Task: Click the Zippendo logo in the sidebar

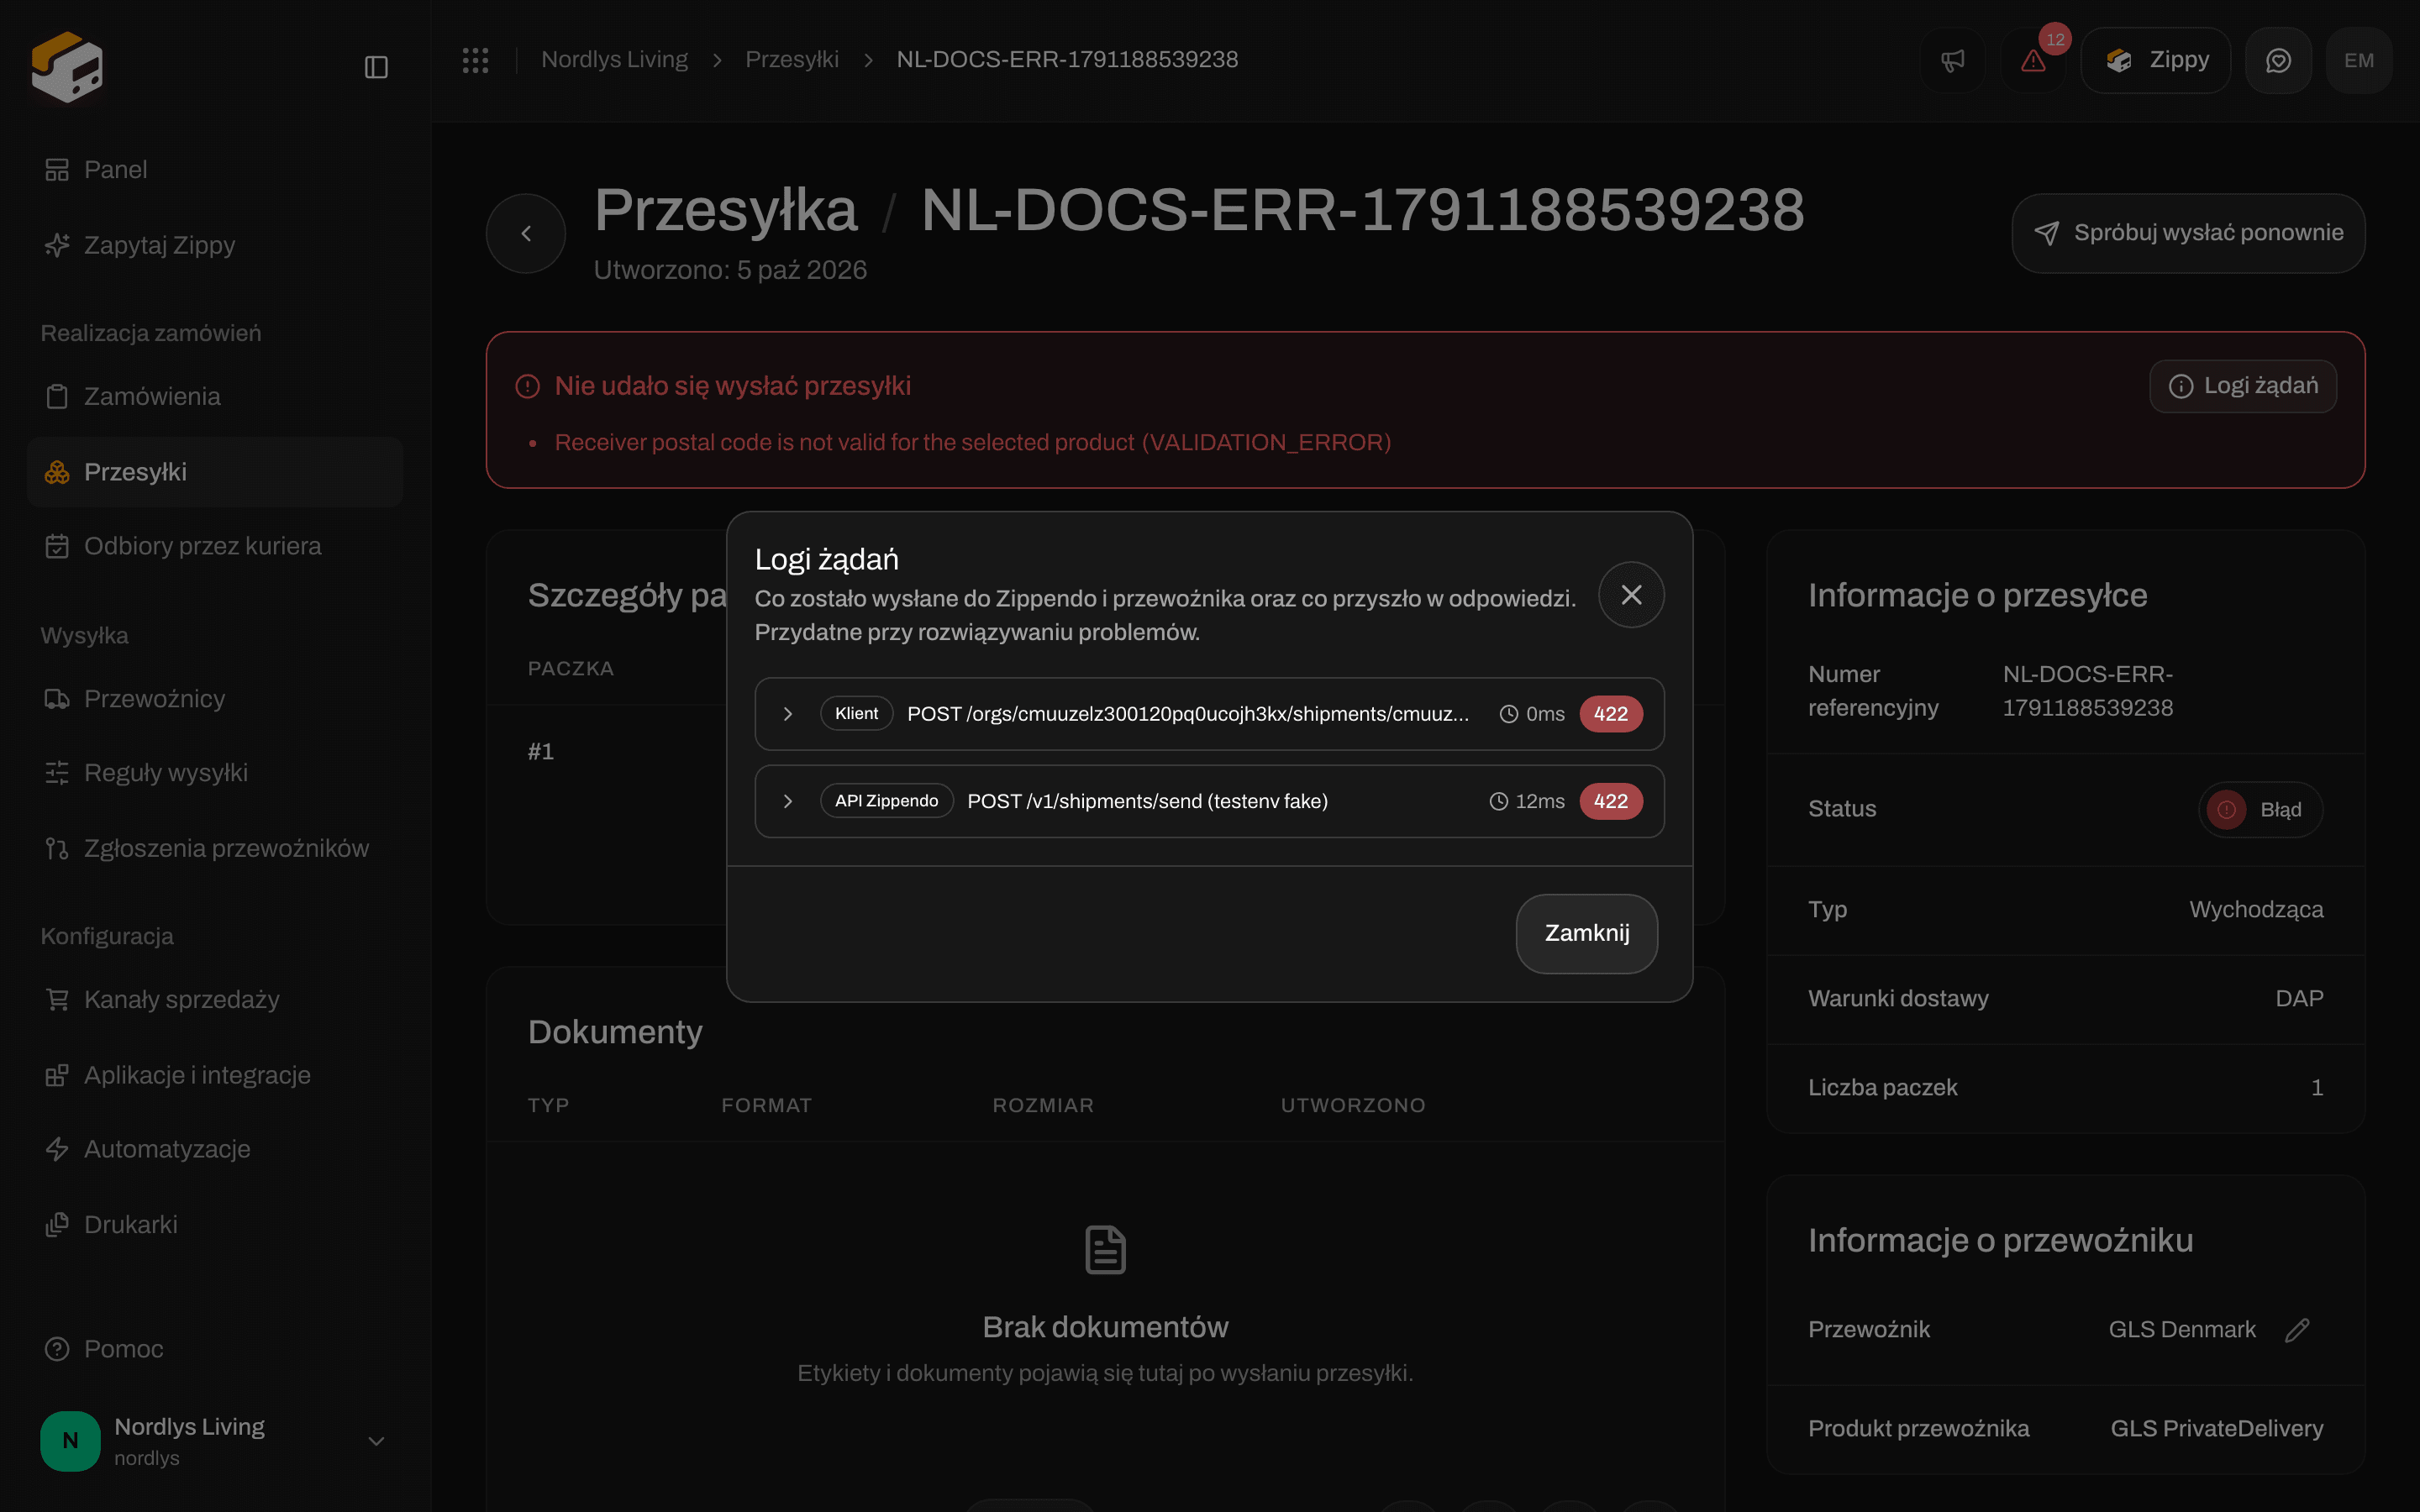Action: [x=67, y=66]
